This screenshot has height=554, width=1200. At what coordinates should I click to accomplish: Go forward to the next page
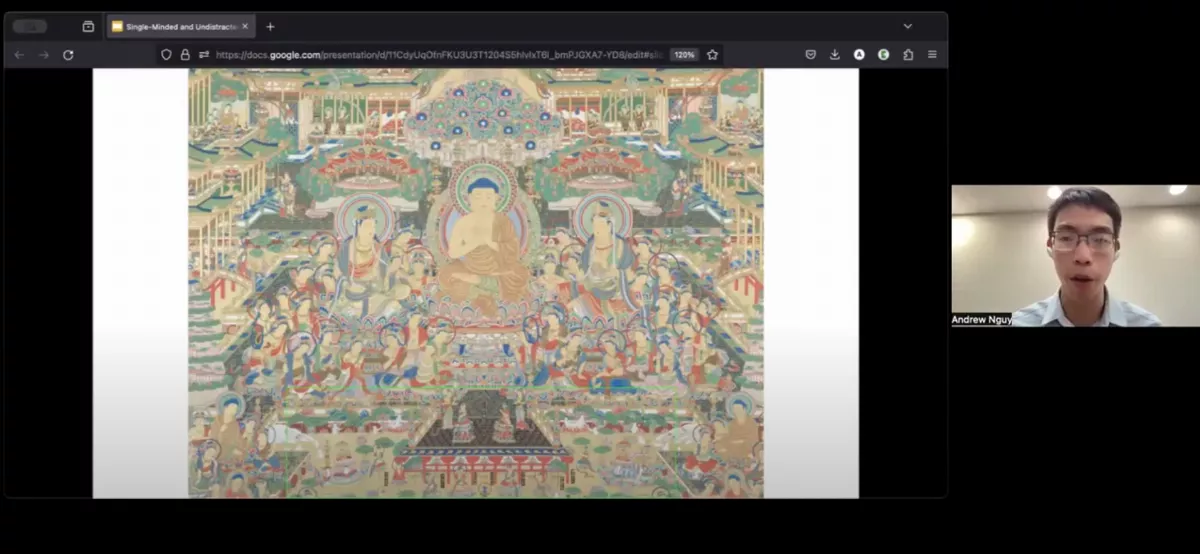coord(44,55)
